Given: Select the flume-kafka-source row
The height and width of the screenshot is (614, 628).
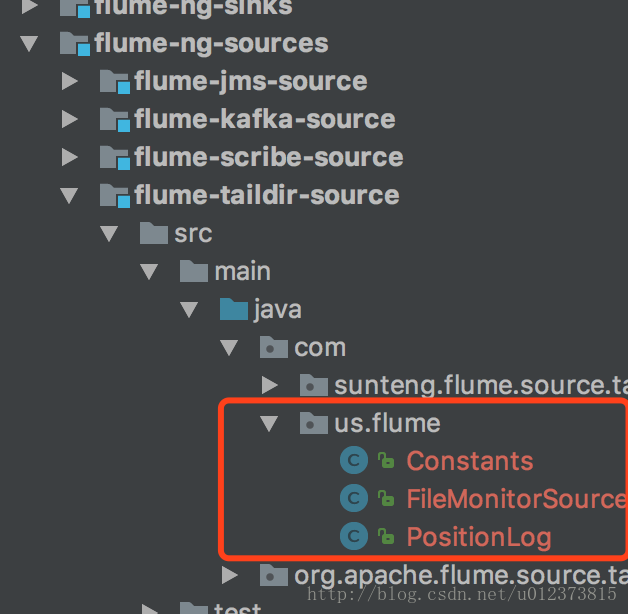Looking at the screenshot, I should pyautogui.click(x=314, y=119).
